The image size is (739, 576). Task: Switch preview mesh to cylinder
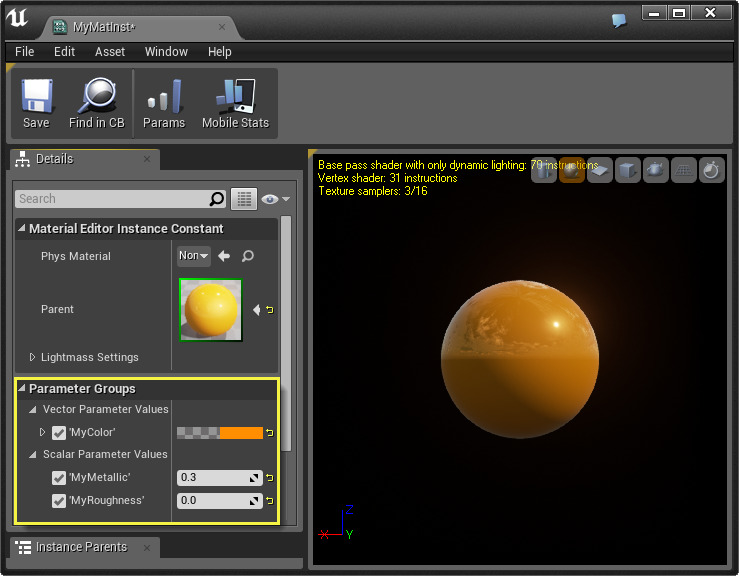click(543, 171)
